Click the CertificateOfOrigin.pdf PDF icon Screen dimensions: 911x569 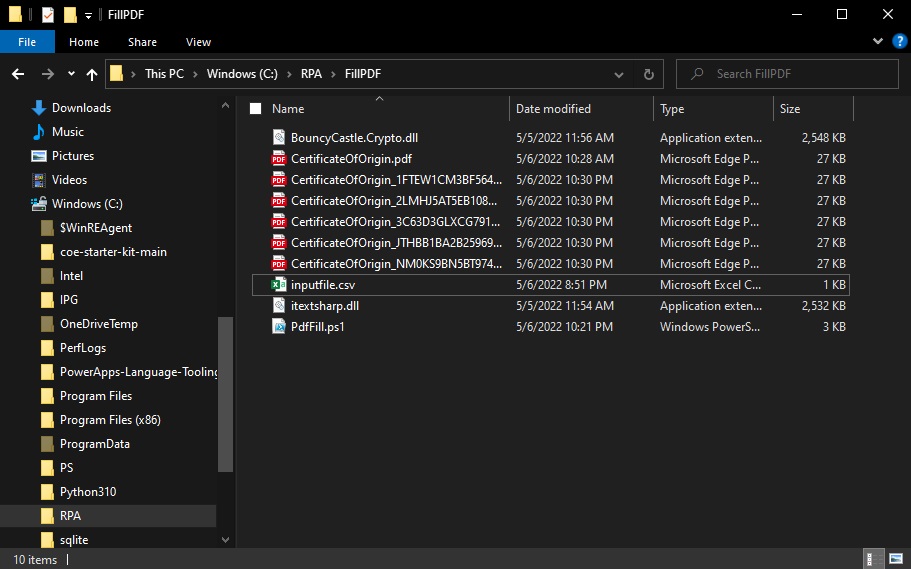click(279, 159)
